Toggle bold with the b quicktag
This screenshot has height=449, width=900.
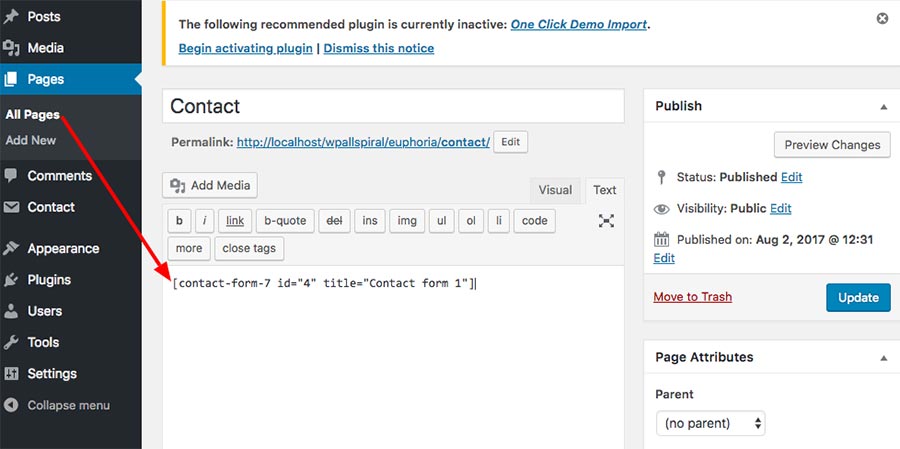179,221
